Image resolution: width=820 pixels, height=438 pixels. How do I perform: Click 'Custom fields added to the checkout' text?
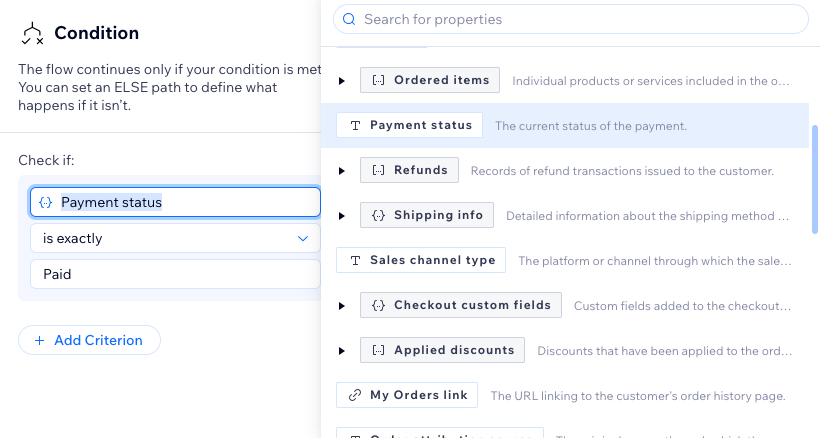click(682, 306)
